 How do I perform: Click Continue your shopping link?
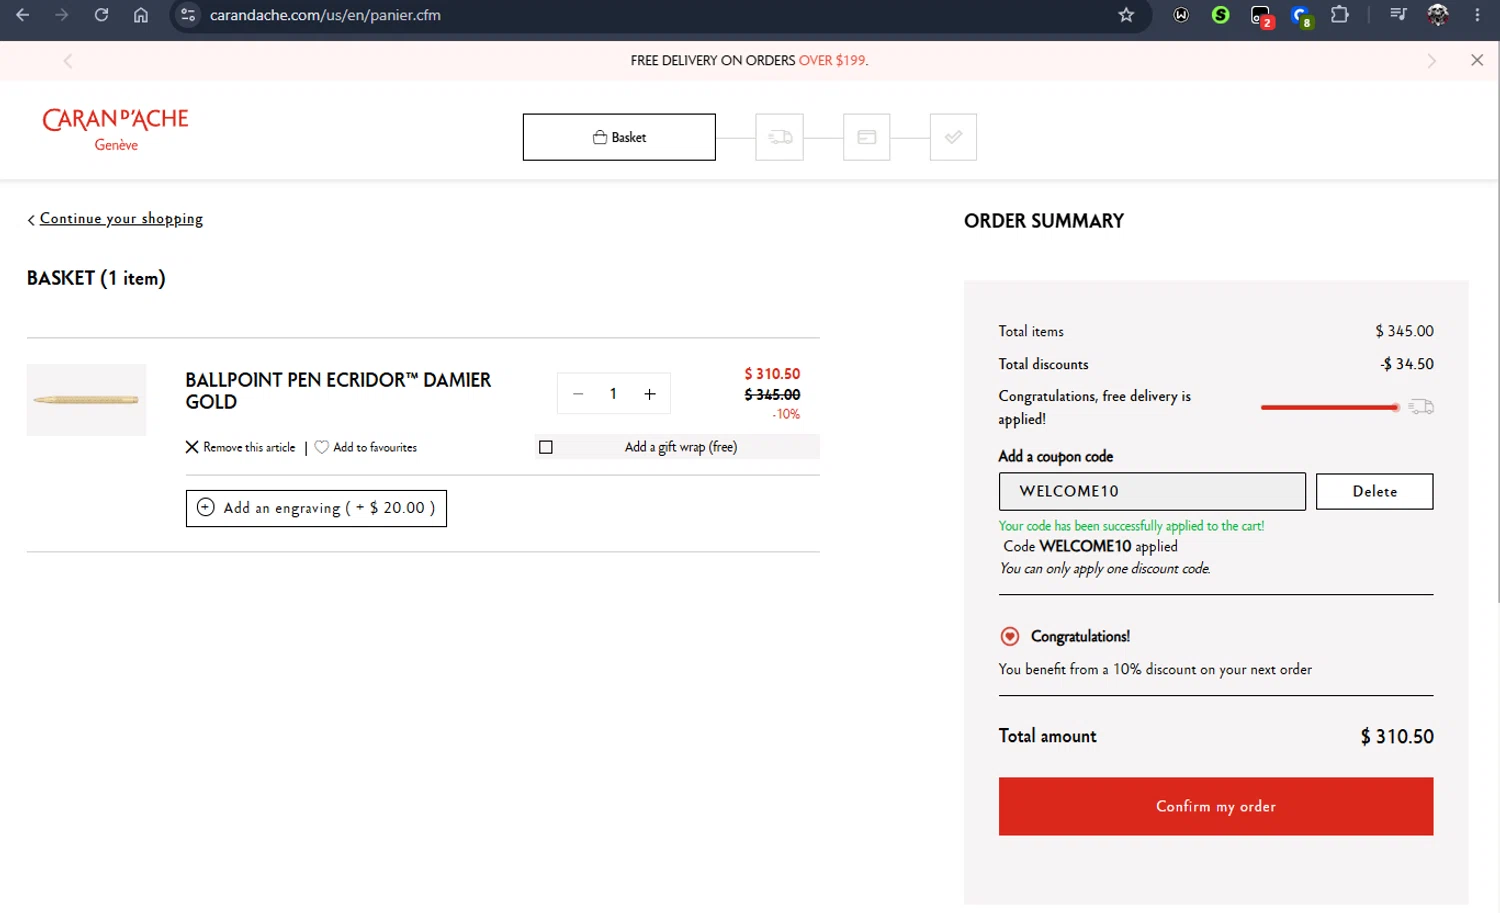(121, 219)
